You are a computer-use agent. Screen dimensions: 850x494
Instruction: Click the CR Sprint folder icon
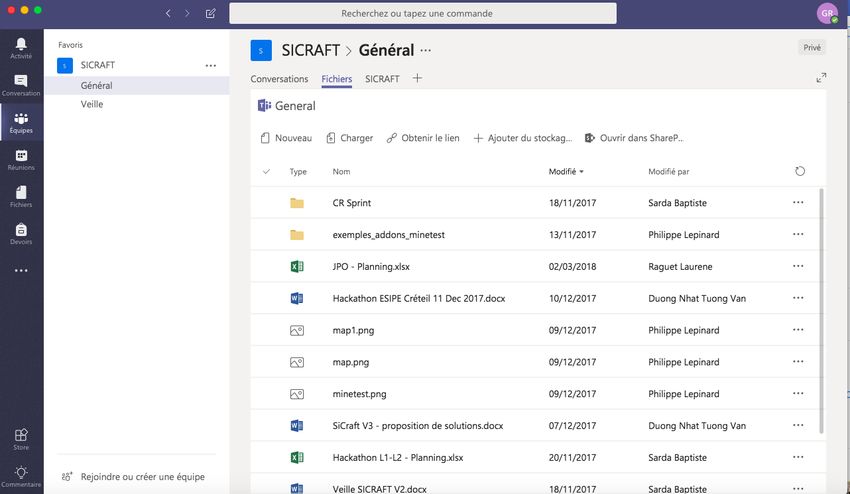pos(297,203)
